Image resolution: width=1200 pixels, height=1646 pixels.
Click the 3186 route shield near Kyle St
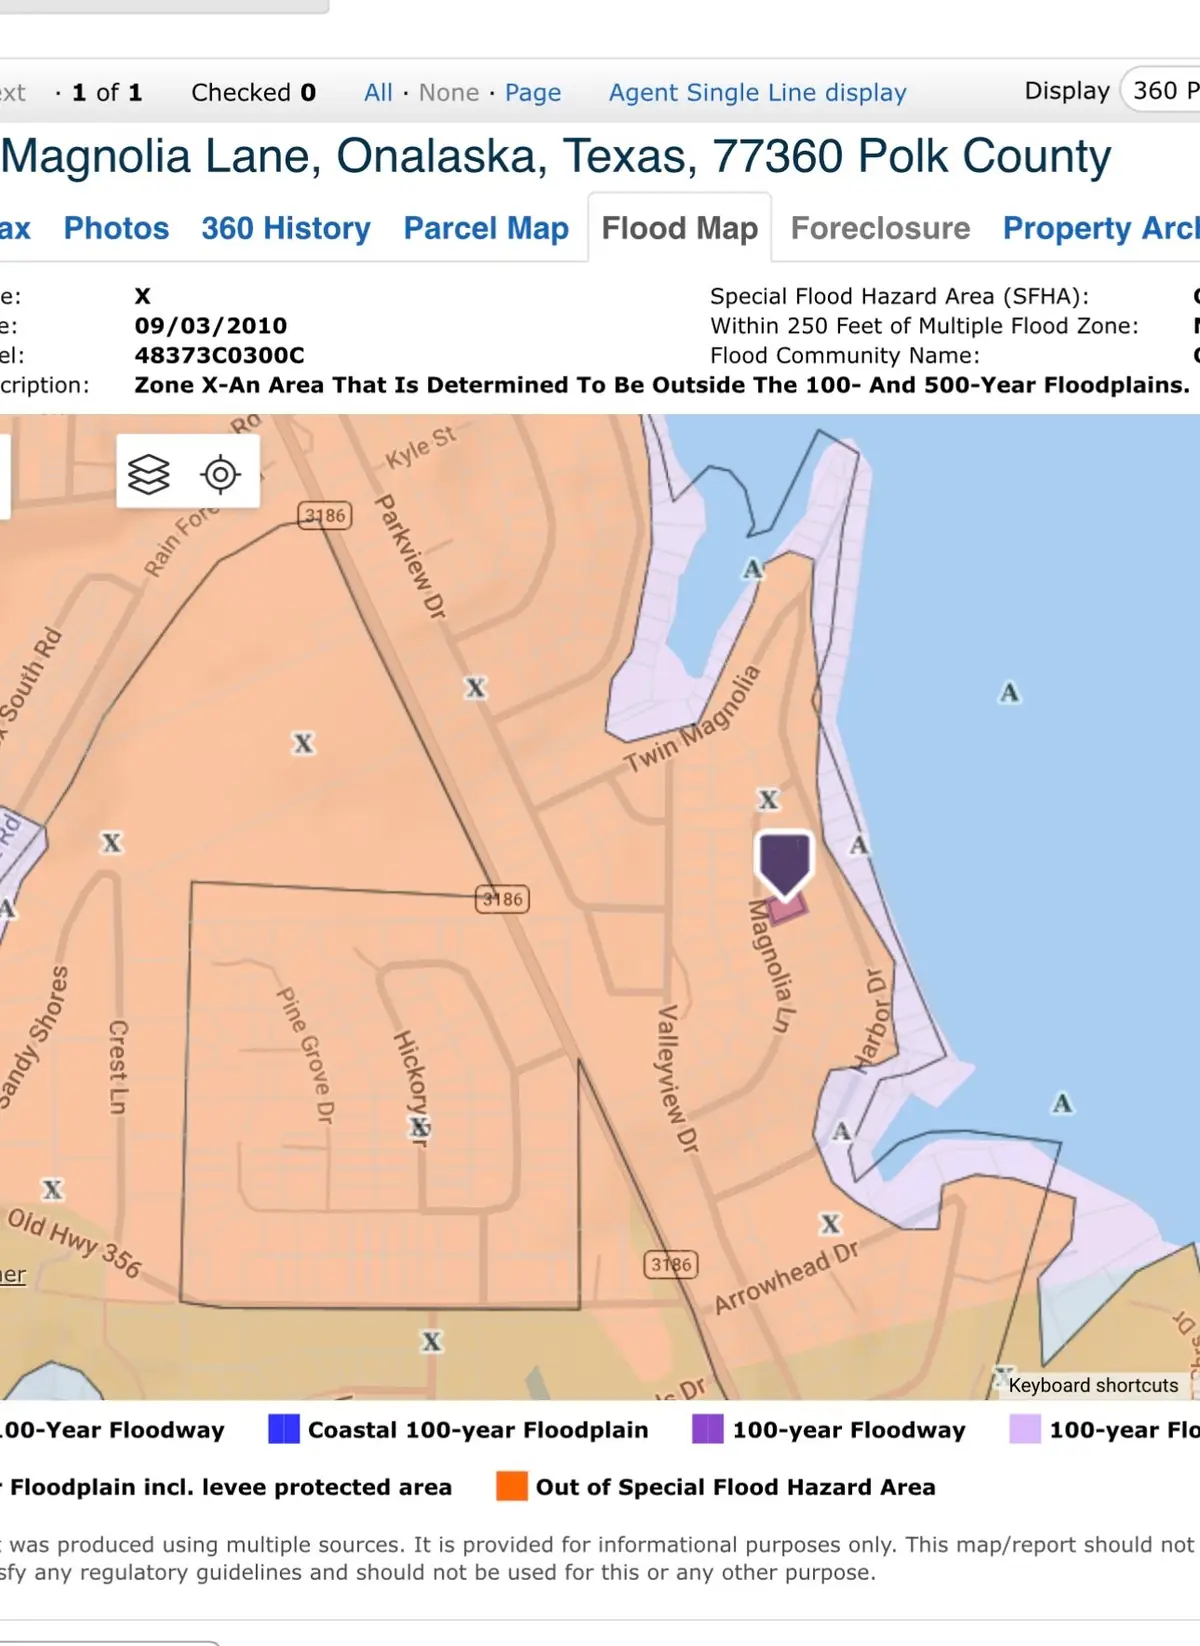[325, 516]
